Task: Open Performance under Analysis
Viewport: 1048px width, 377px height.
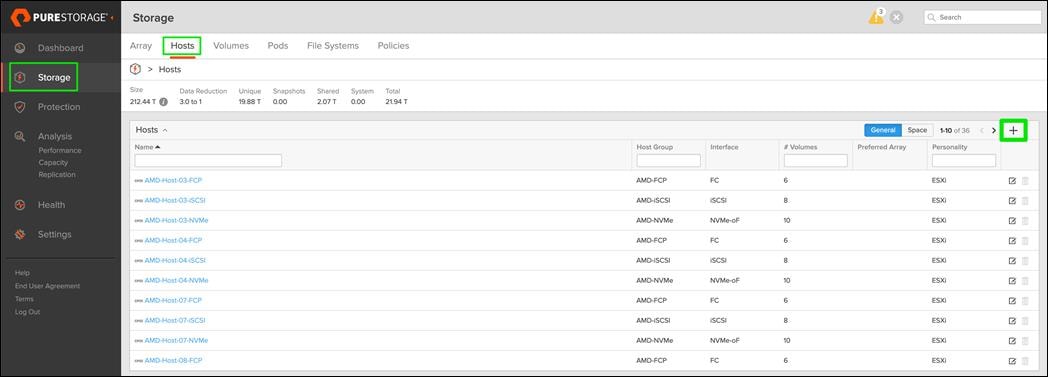Action: (59, 151)
